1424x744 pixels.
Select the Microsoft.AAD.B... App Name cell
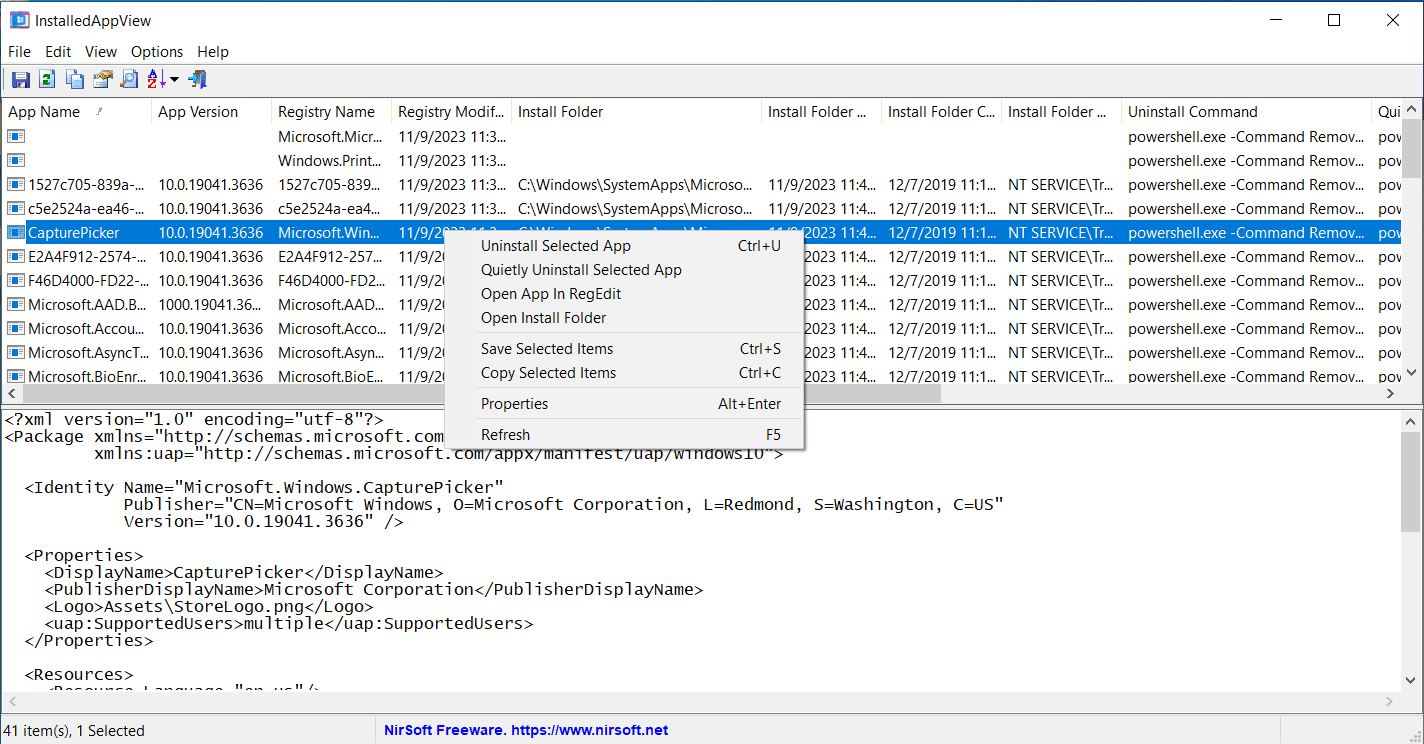(x=87, y=305)
